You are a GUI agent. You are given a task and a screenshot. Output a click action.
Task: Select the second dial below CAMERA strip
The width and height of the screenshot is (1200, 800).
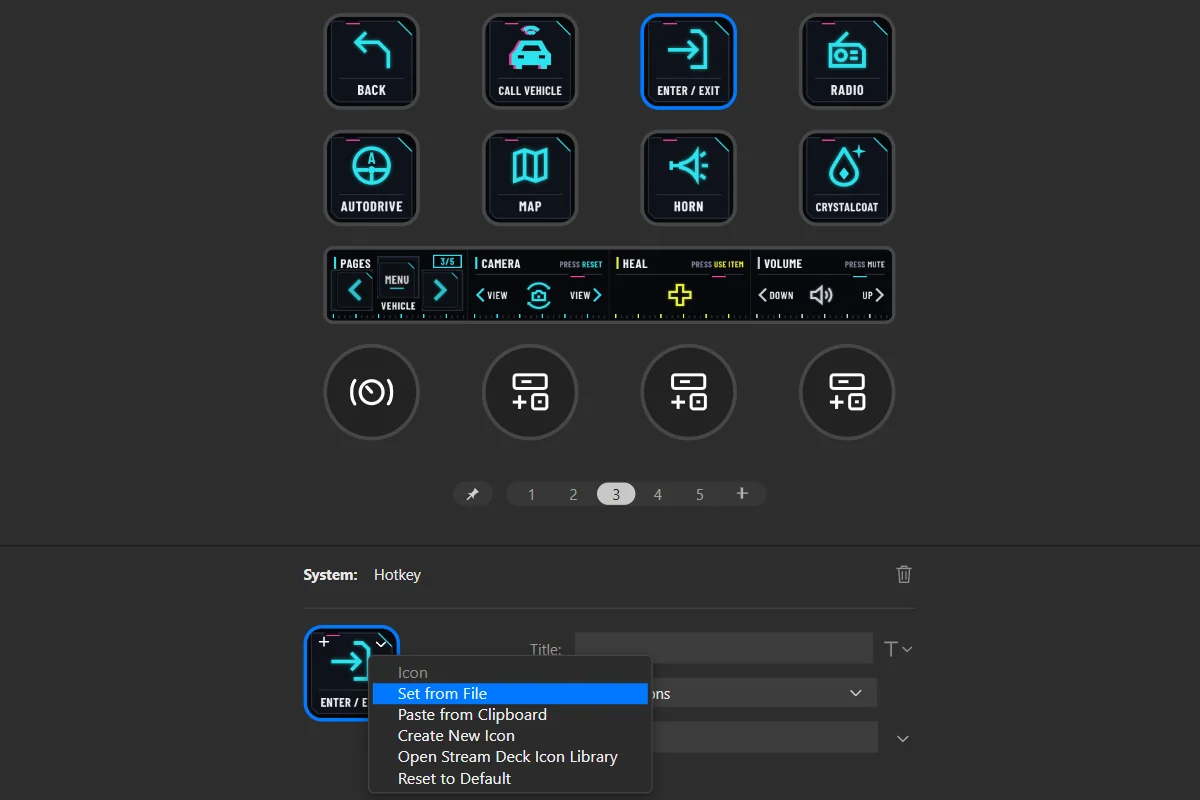point(530,392)
